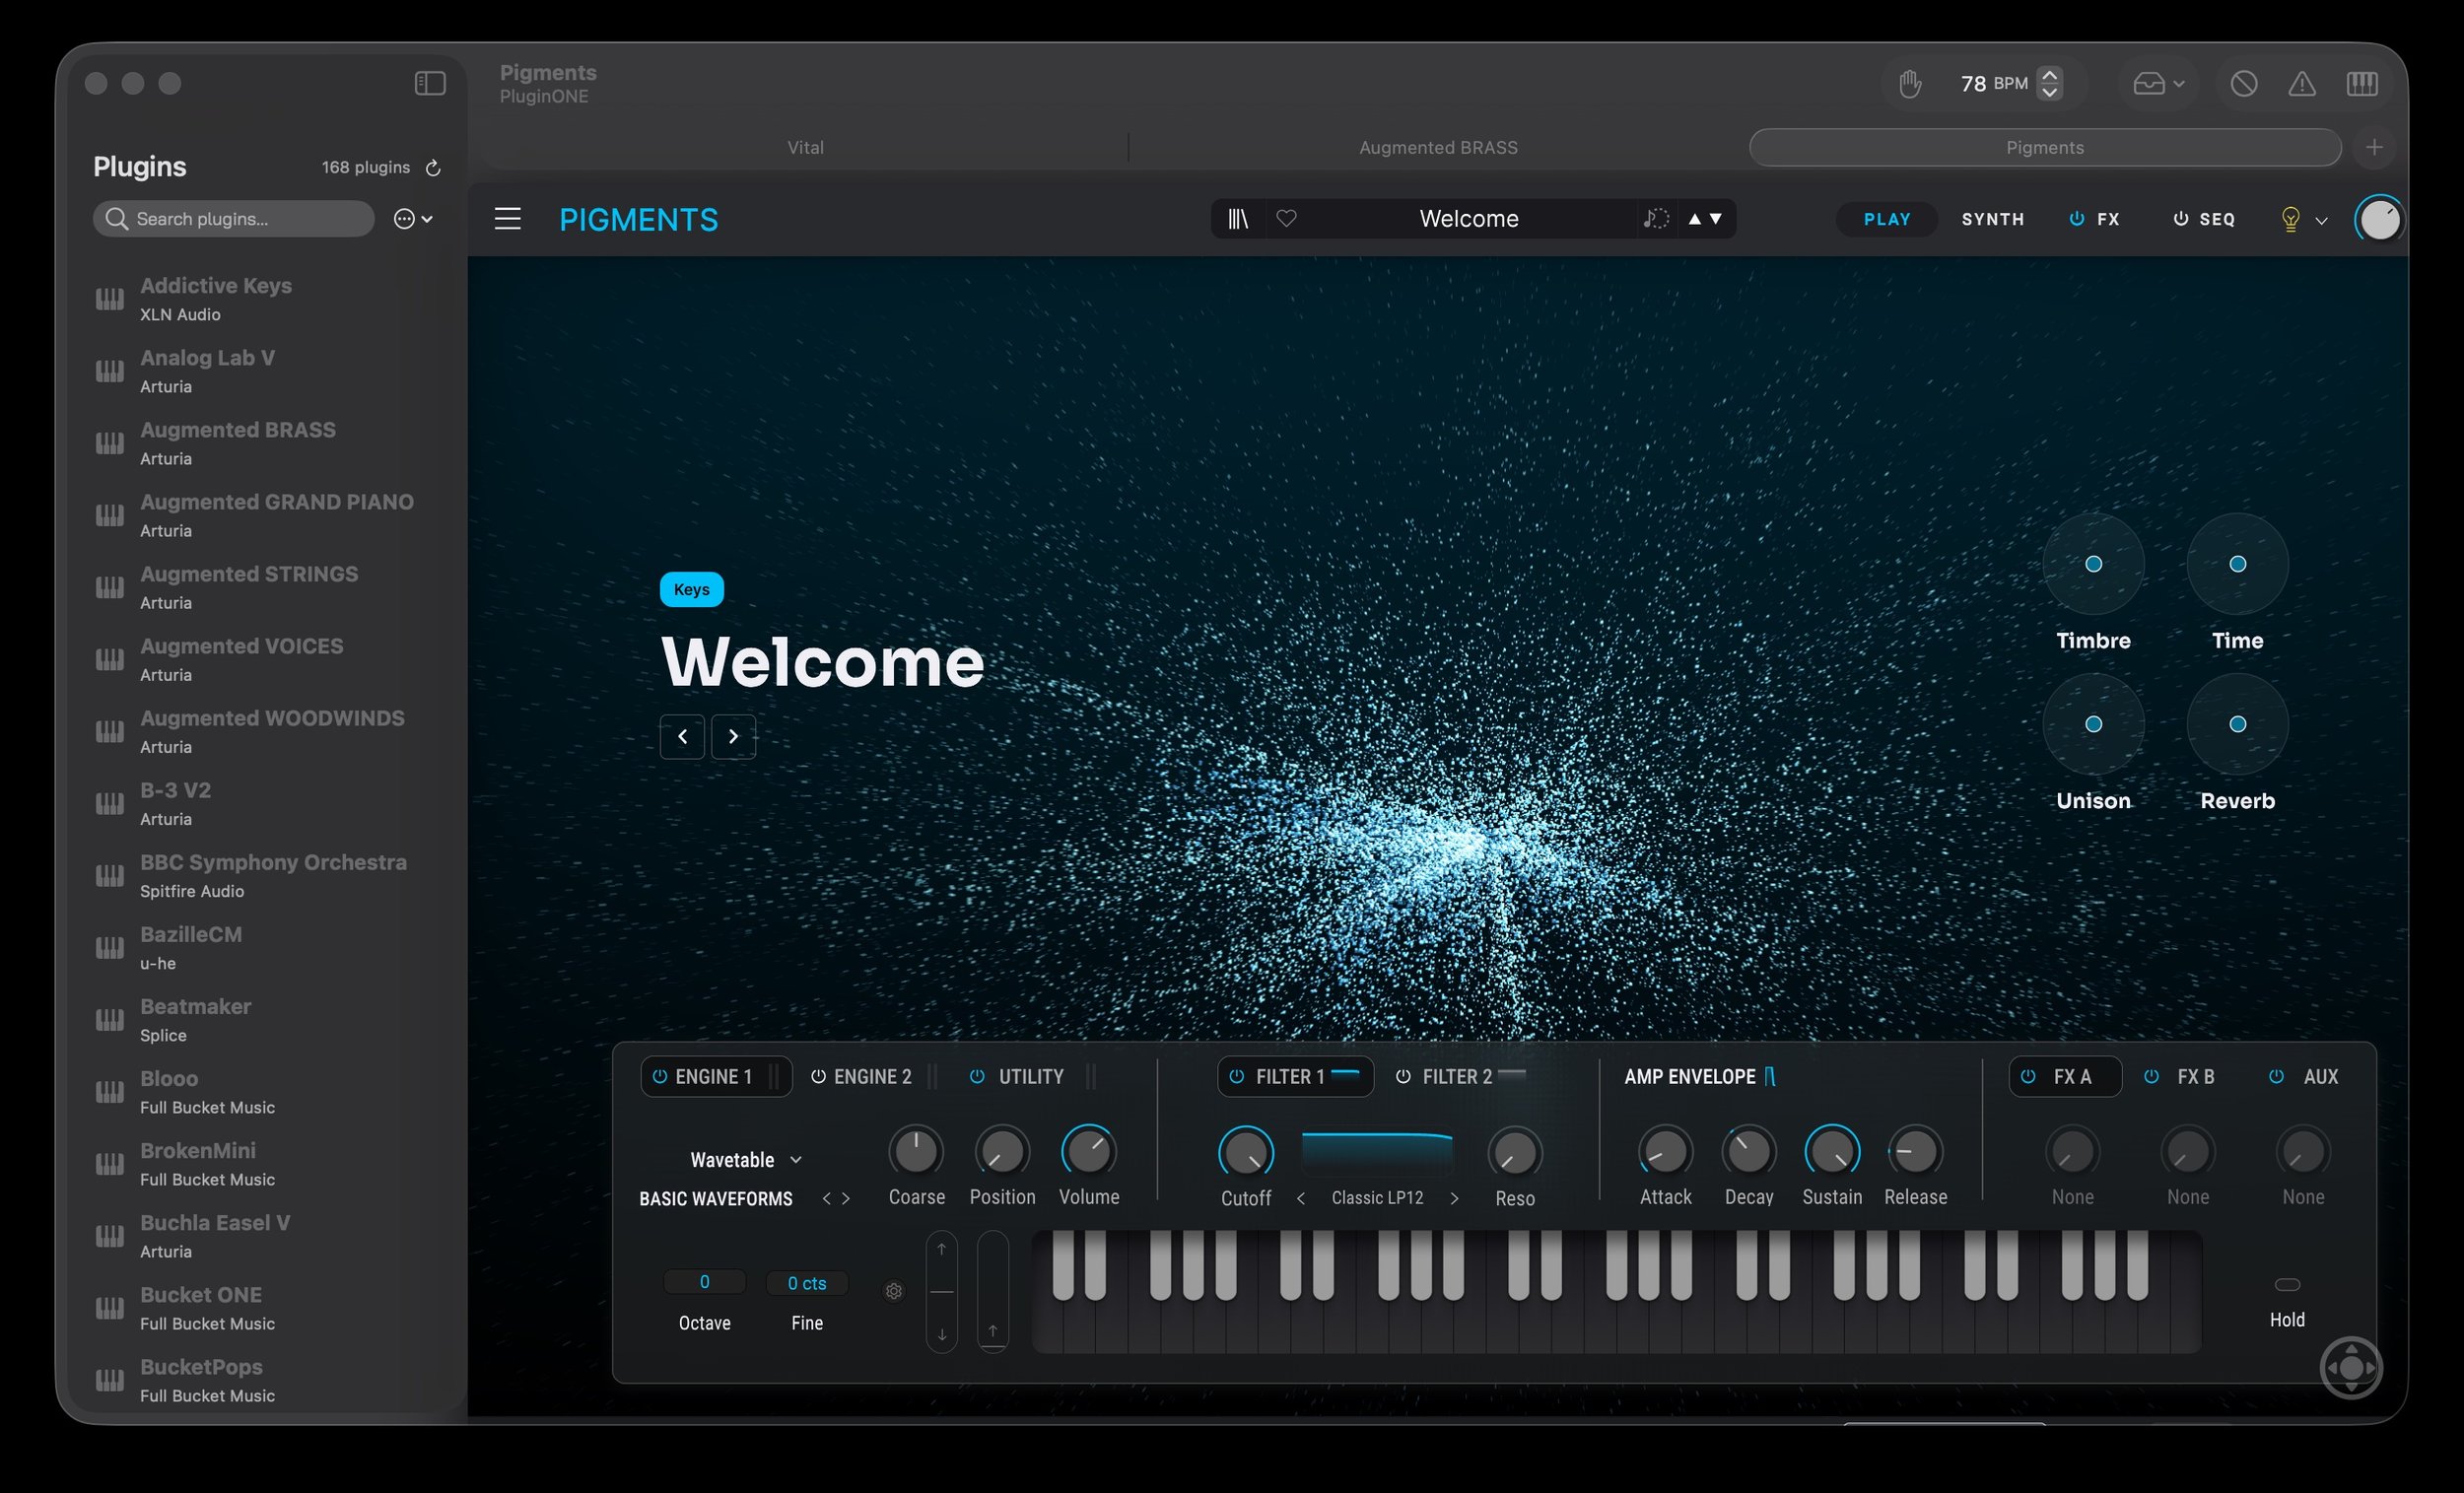Switch to the SYNTH view tab
The image size is (2464, 1493).
click(1992, 219)
